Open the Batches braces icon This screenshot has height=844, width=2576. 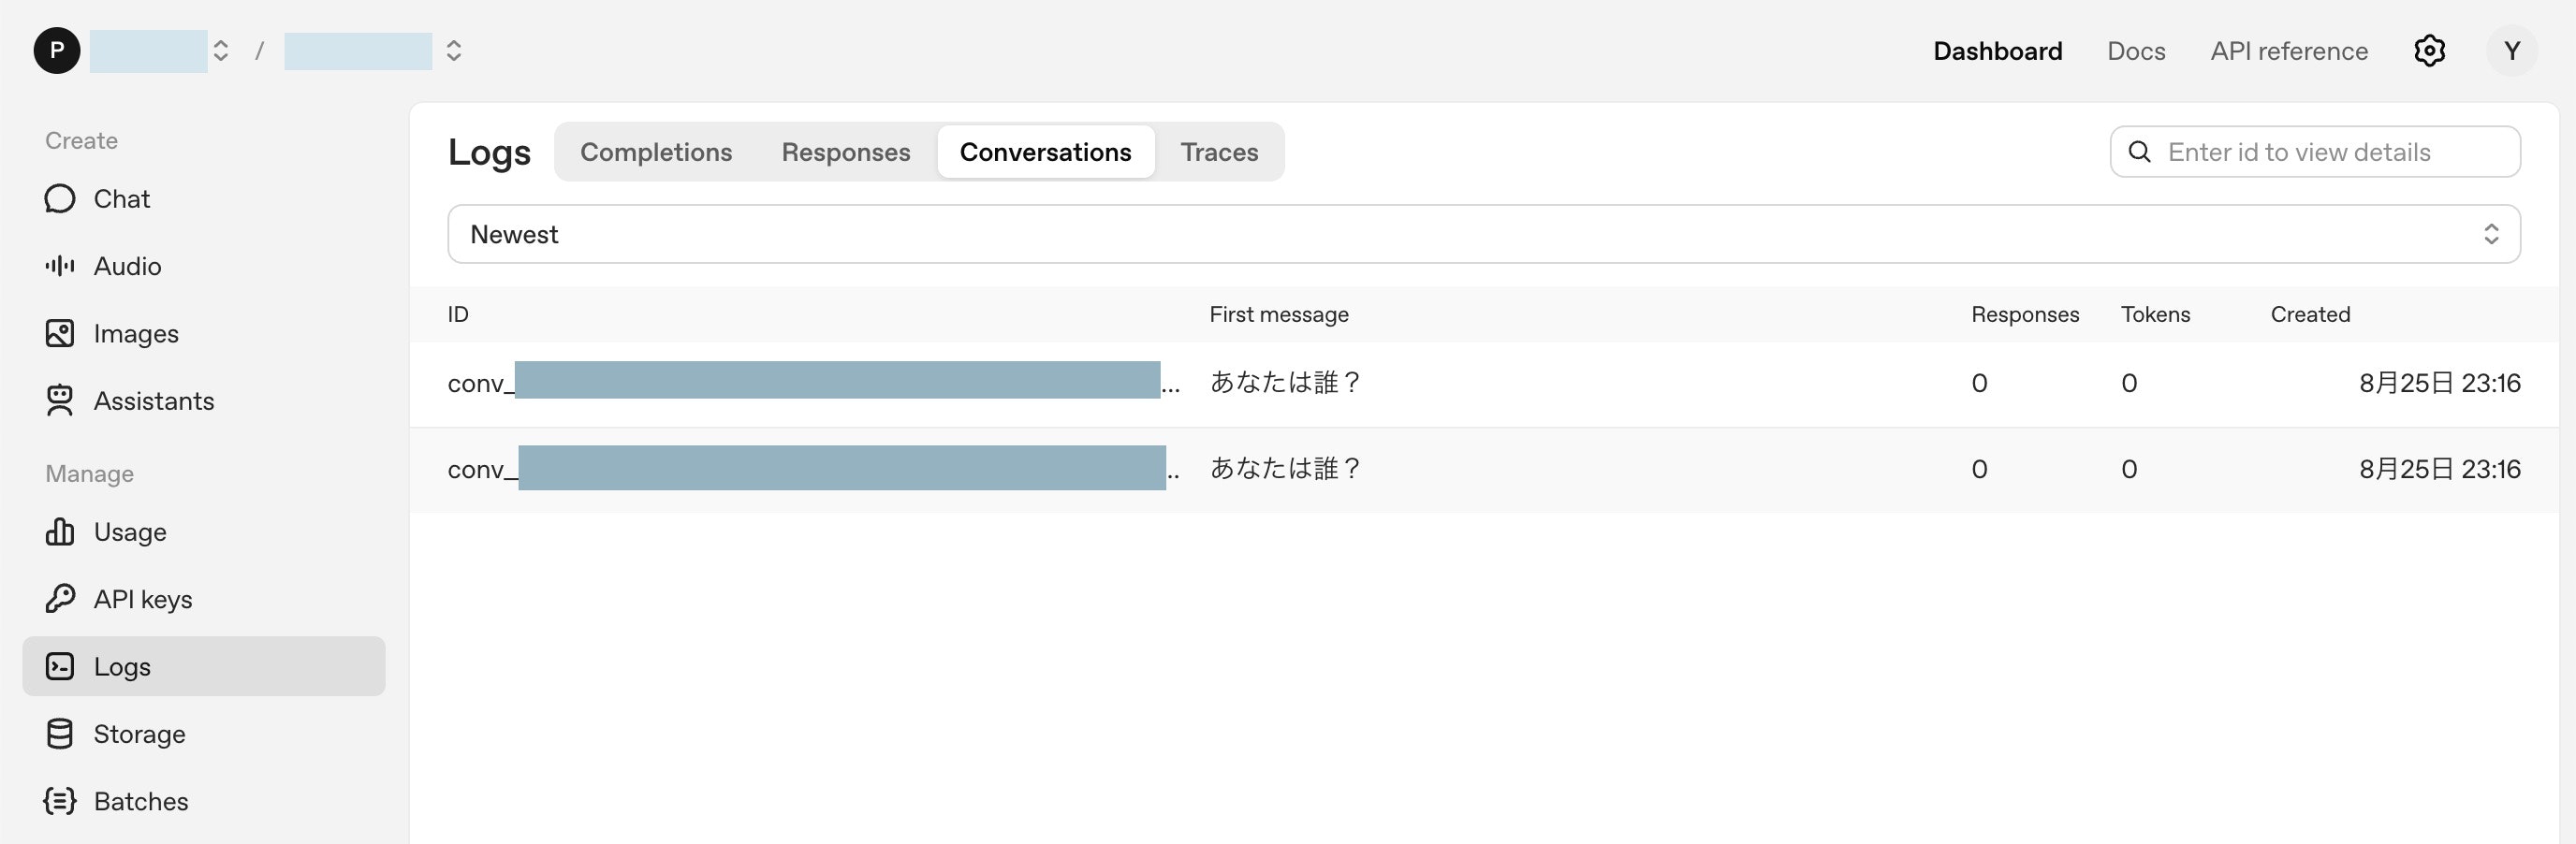click(60, 801)
